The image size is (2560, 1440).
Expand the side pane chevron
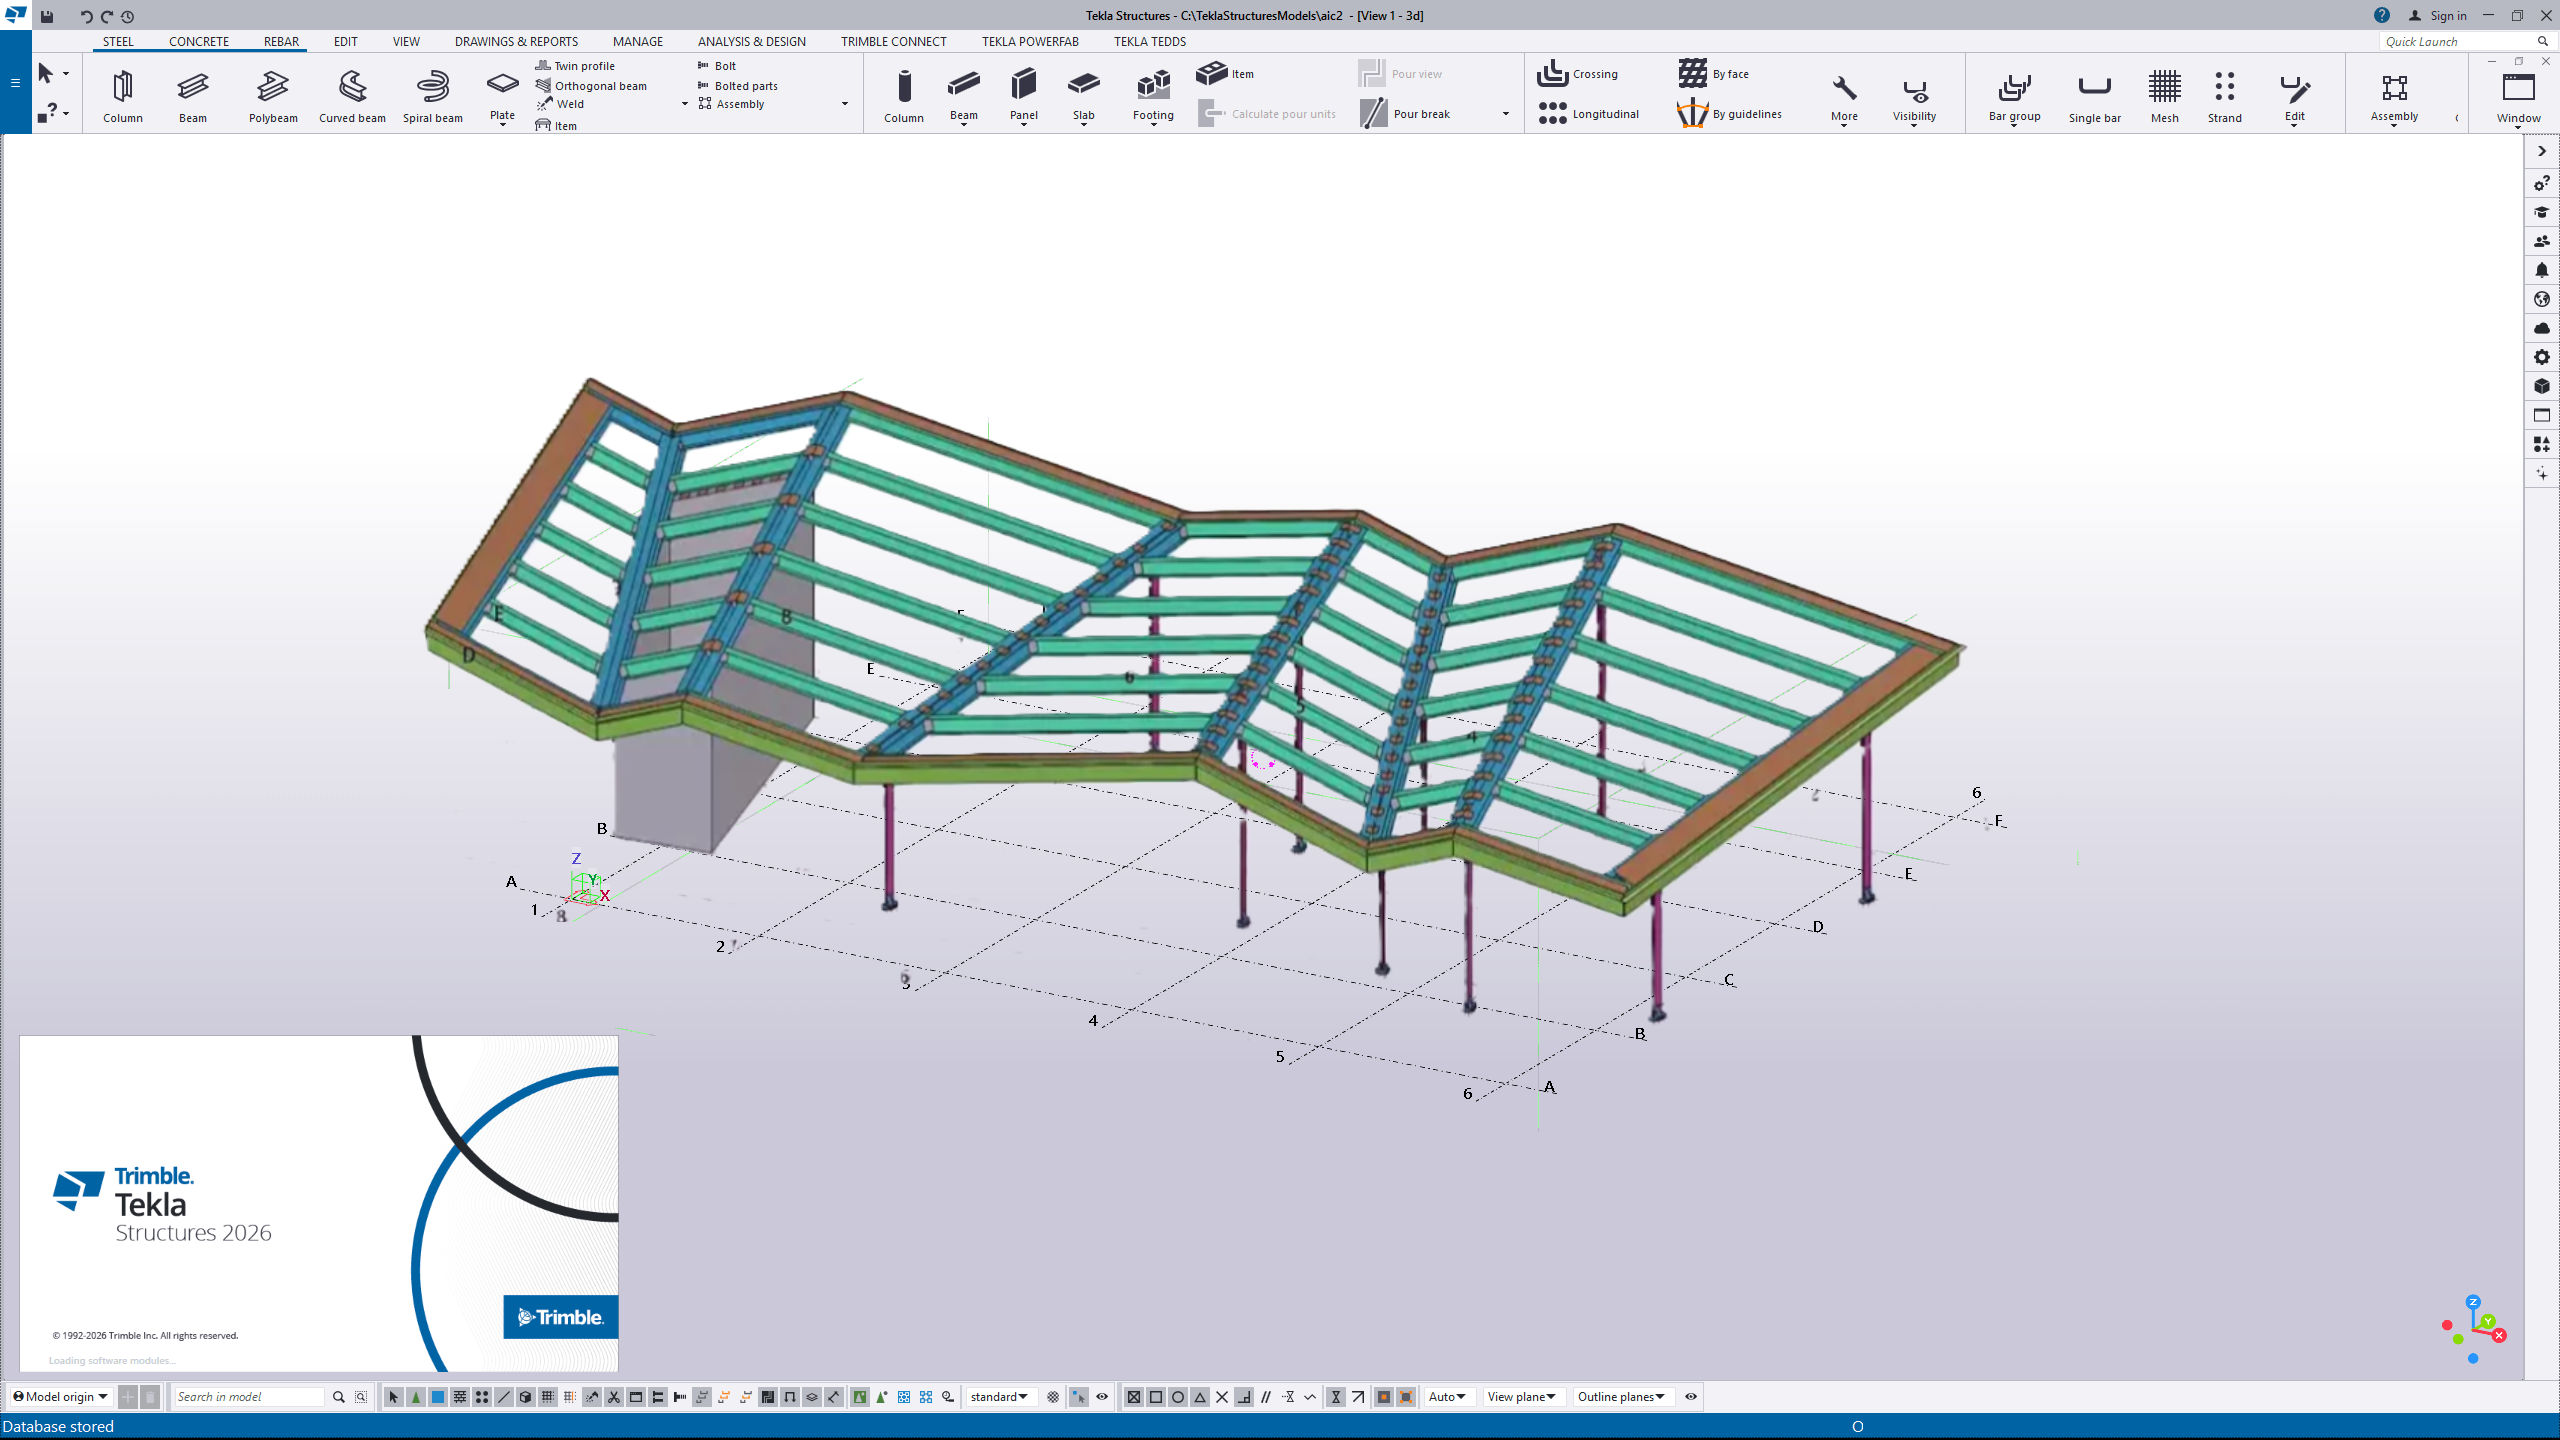(x=2542, y=151)
